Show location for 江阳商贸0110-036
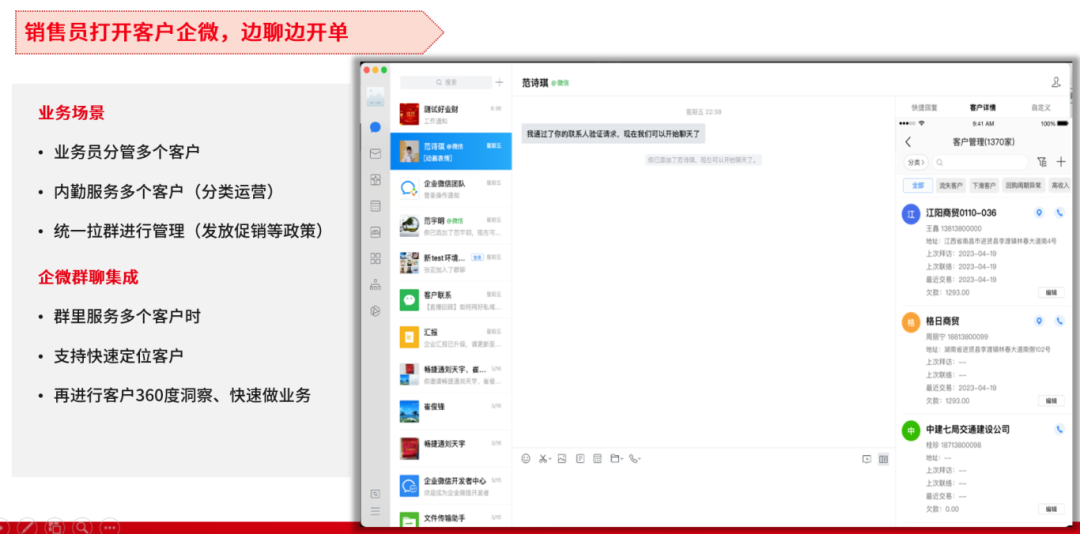Image resolution: width=1080 pixels, height=534 pixels. click(1039, 213)
